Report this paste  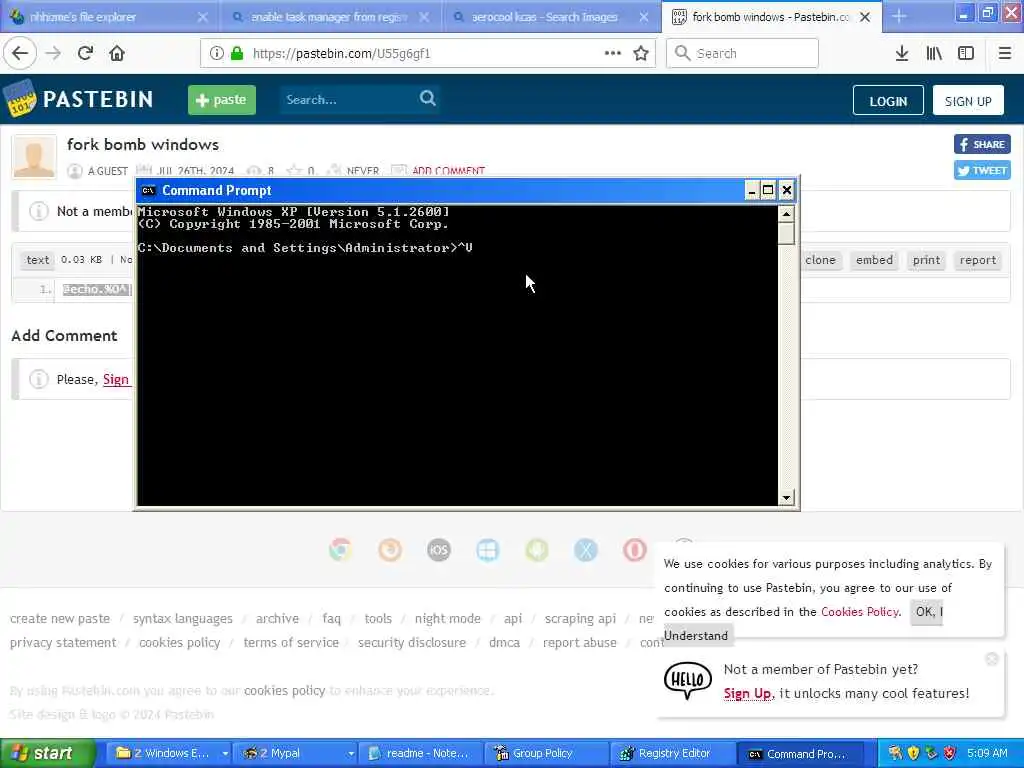(x=978, y=260)
